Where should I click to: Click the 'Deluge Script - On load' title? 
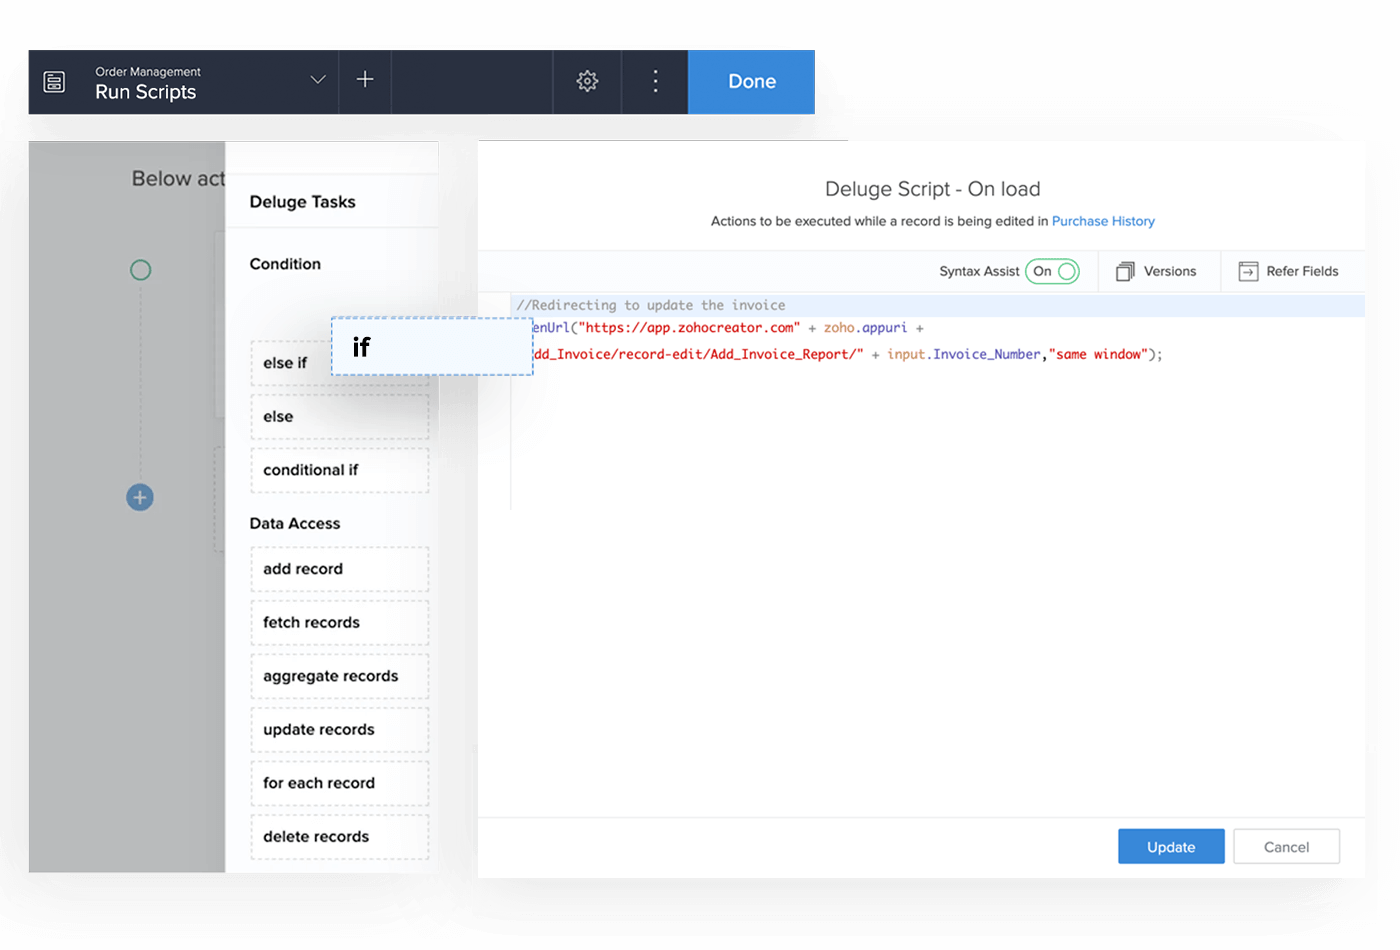[933, 189]
